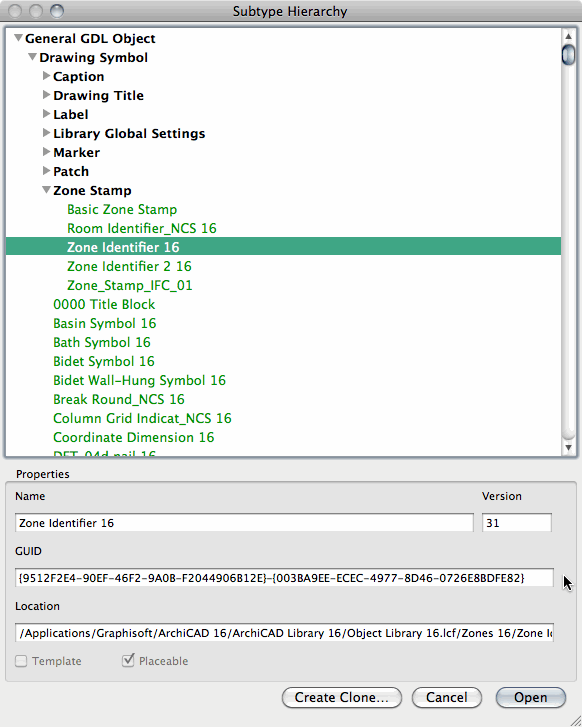Click inside the Location path field

[x=284, y=633]
